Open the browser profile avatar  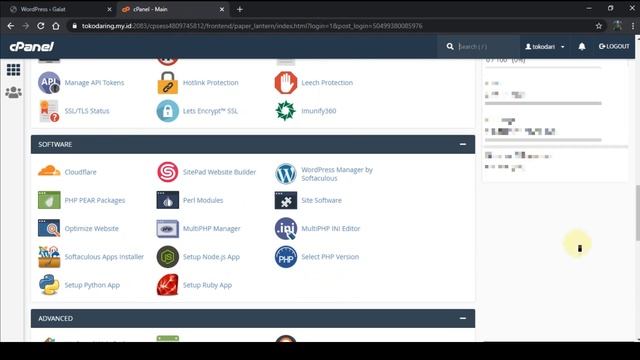point(617,26)
